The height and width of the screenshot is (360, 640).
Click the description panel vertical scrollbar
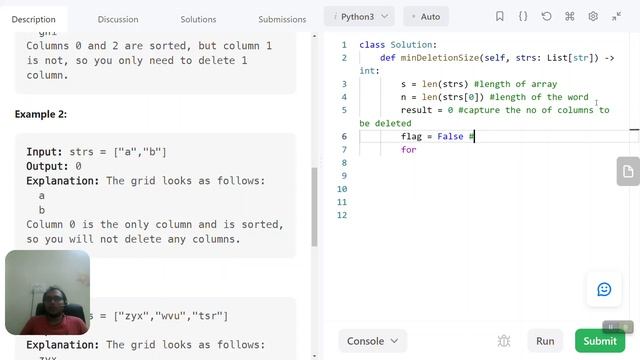314,207
